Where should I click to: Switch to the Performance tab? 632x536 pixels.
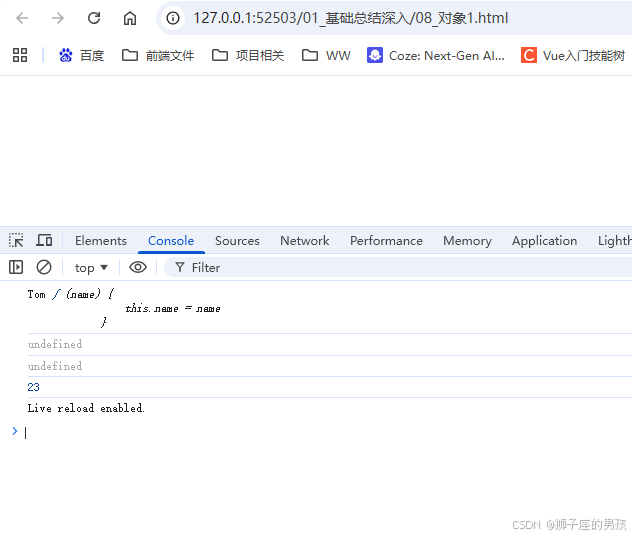click(386, 241)
